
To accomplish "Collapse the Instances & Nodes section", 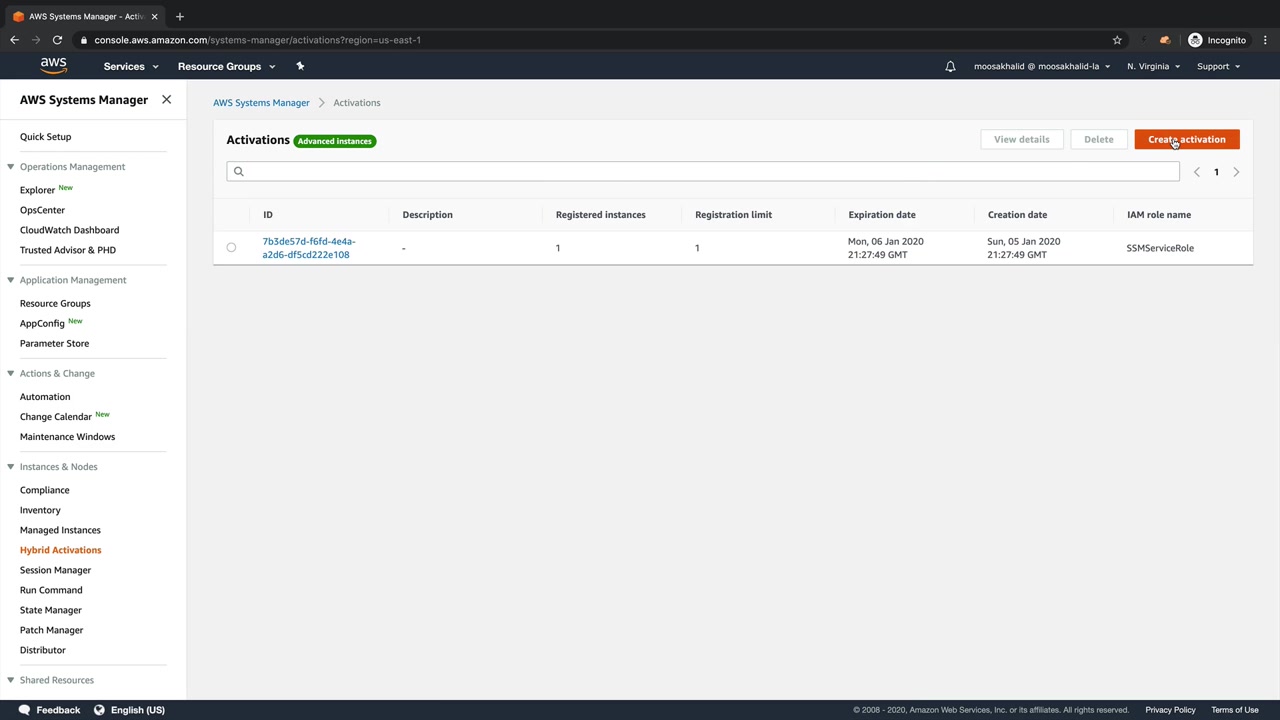I will pyautogui.click(x=10, y=467).
